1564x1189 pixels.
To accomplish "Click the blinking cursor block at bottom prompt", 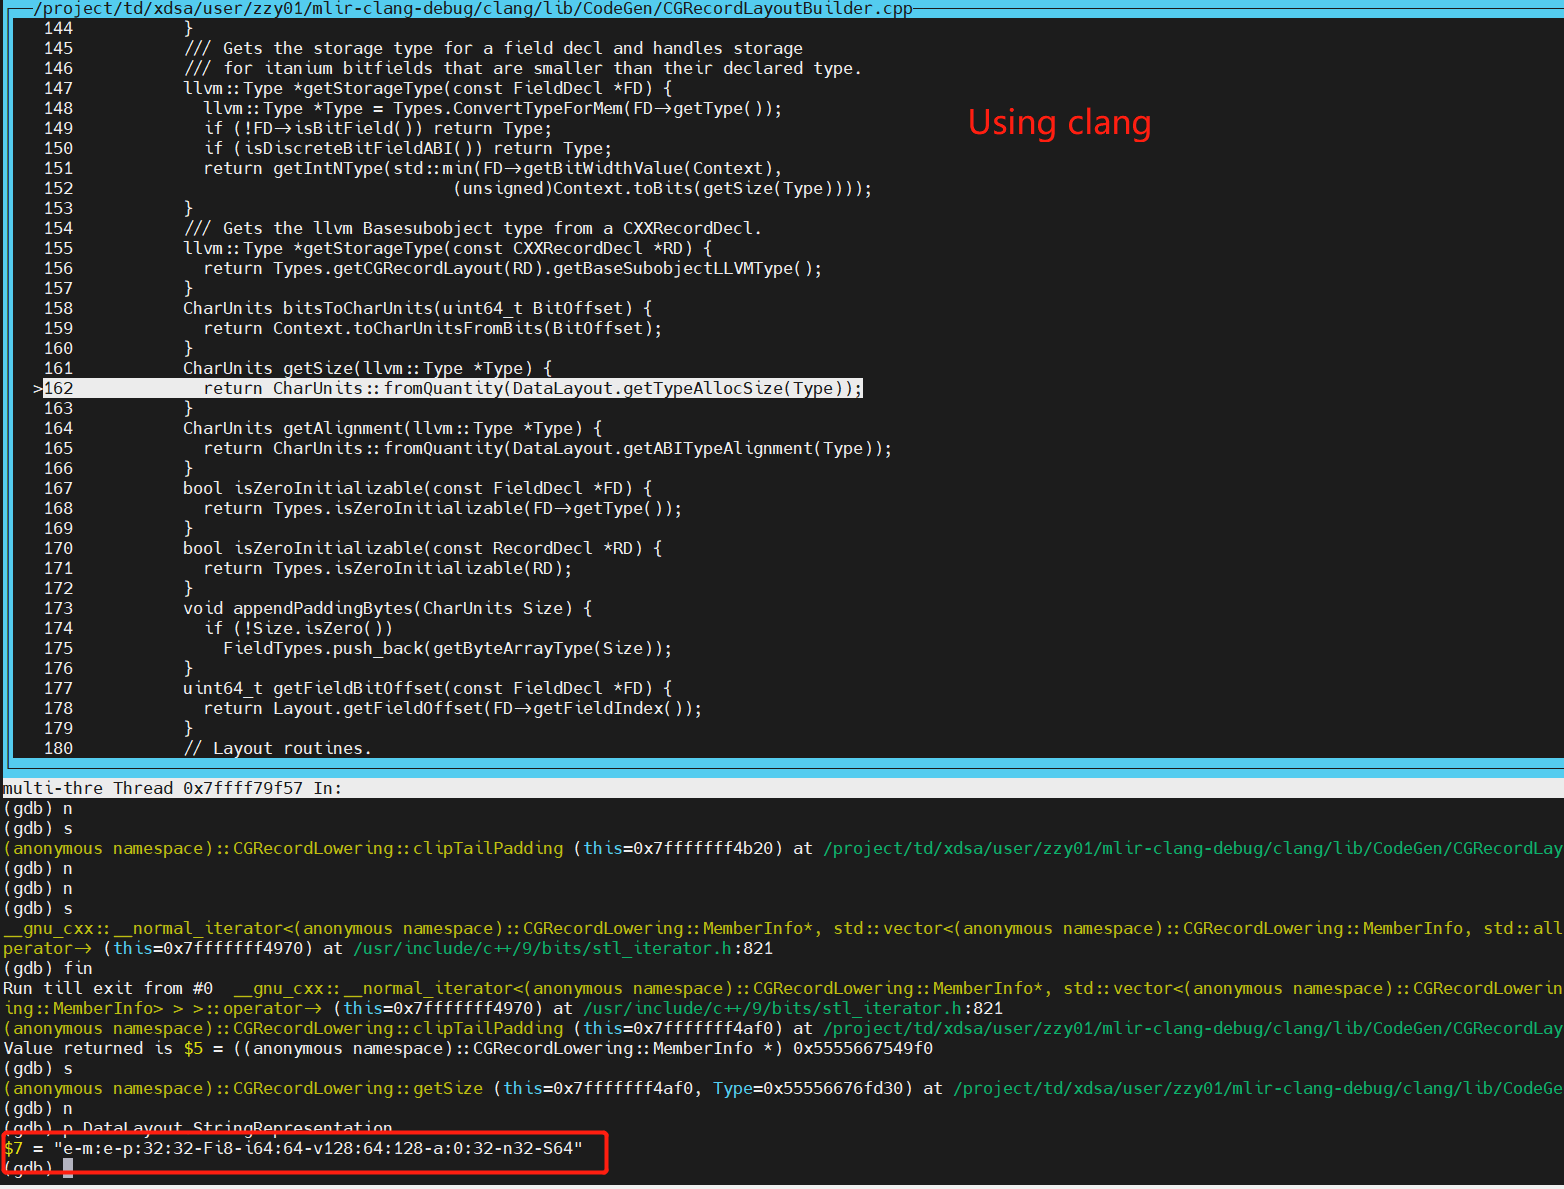I will coord(66,1168).
